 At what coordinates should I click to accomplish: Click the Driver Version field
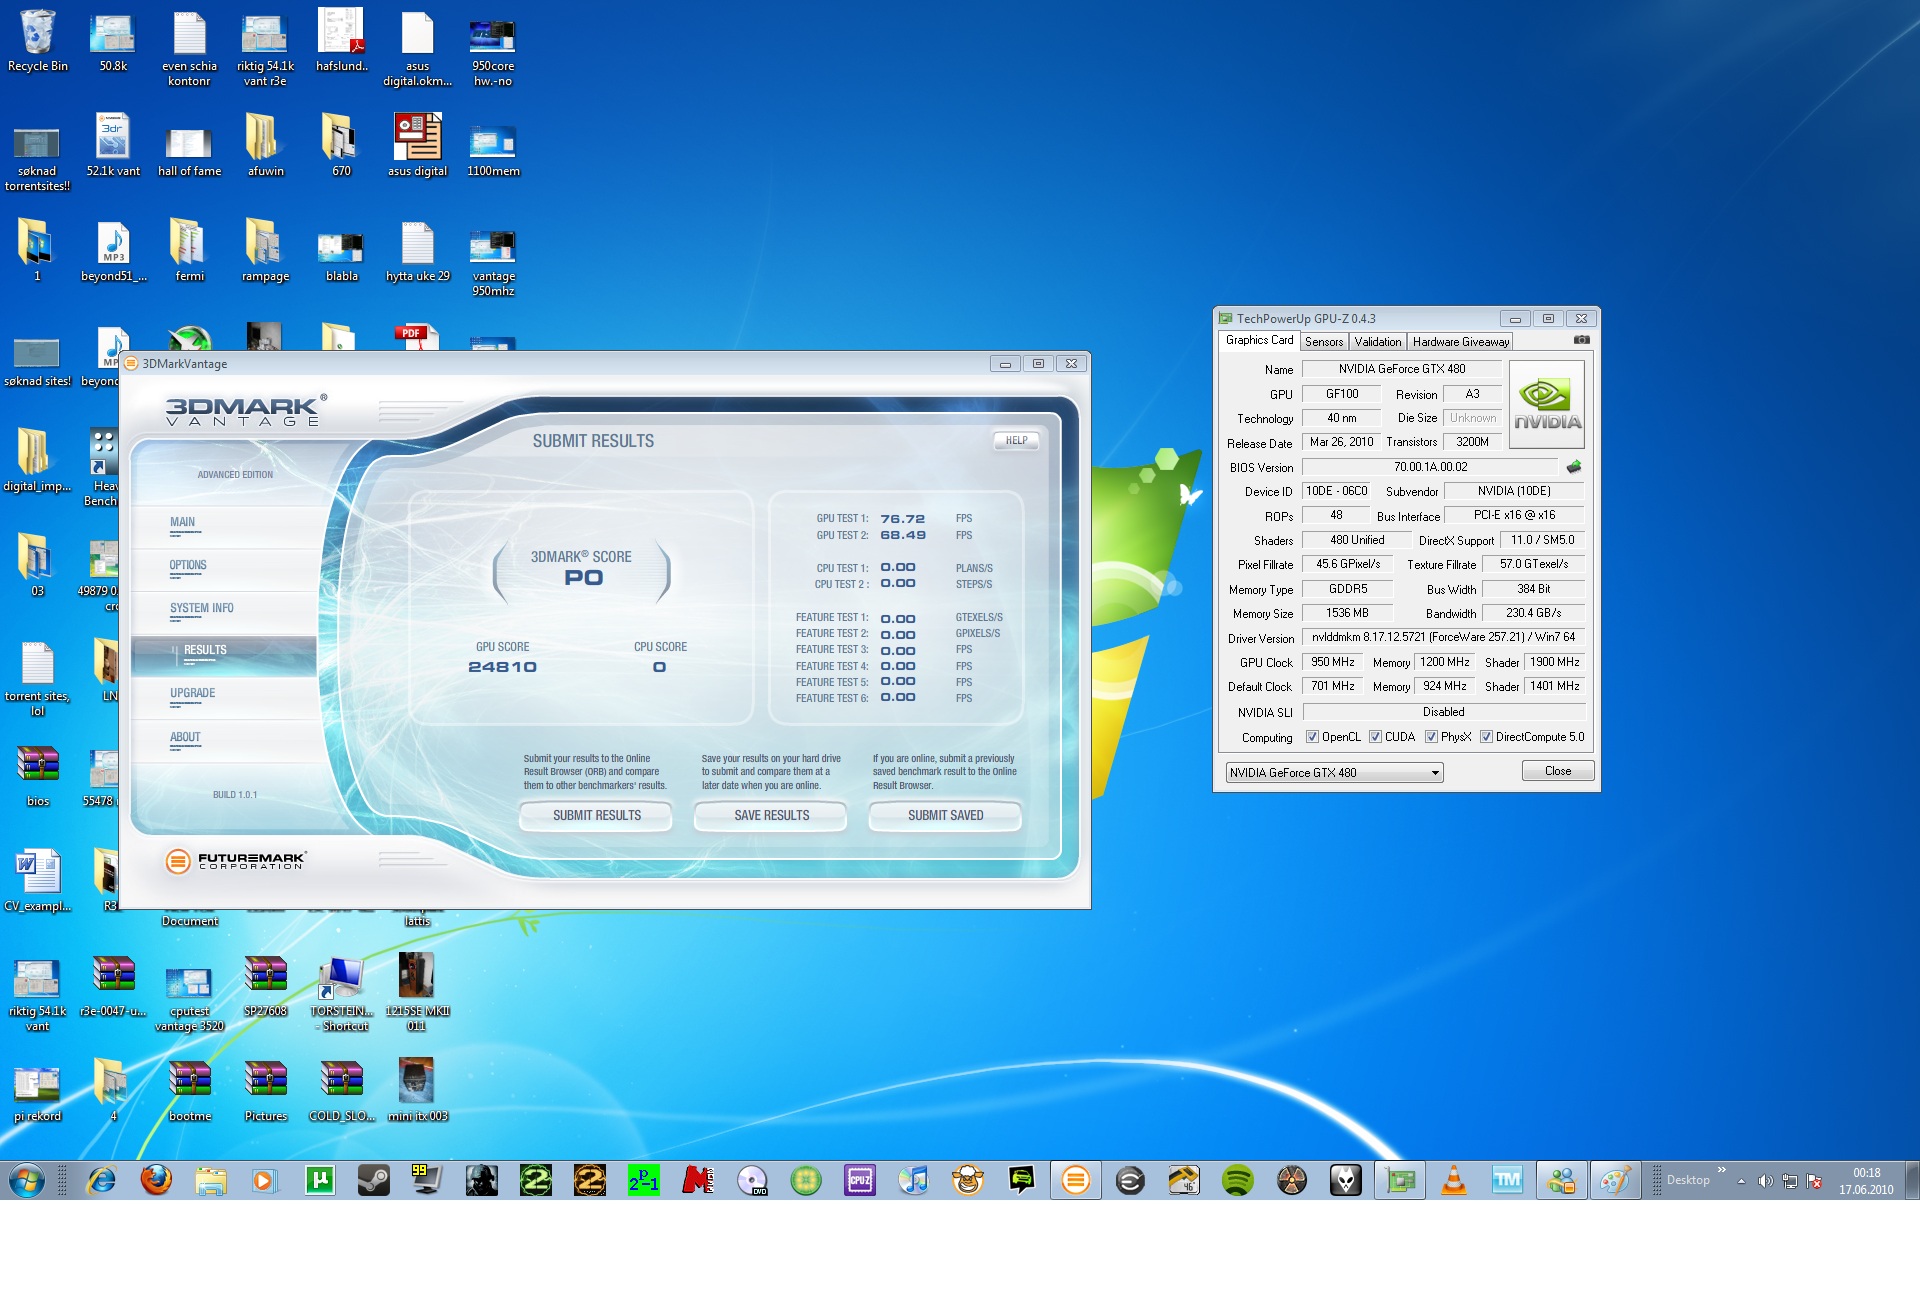click(x=1443, y=637)
